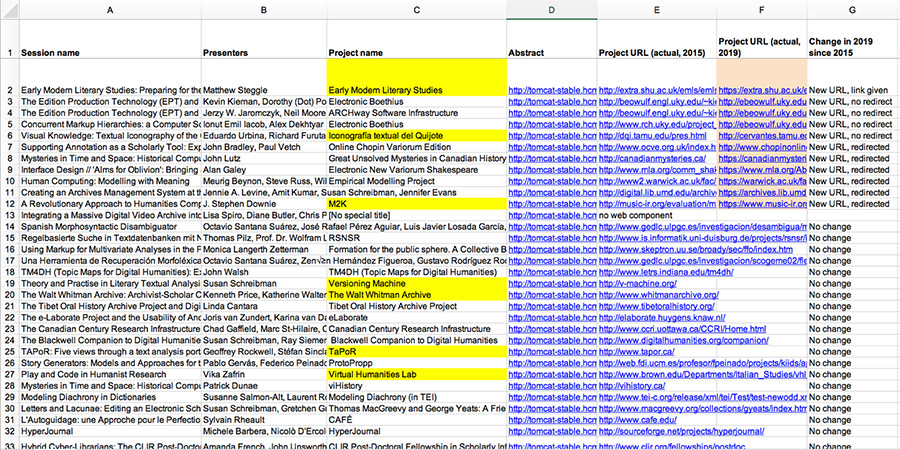Click 'Project URL (actual, 2019)' header cell
The height and width of the screenshot is (450, 900).
(x=762, y=39)
